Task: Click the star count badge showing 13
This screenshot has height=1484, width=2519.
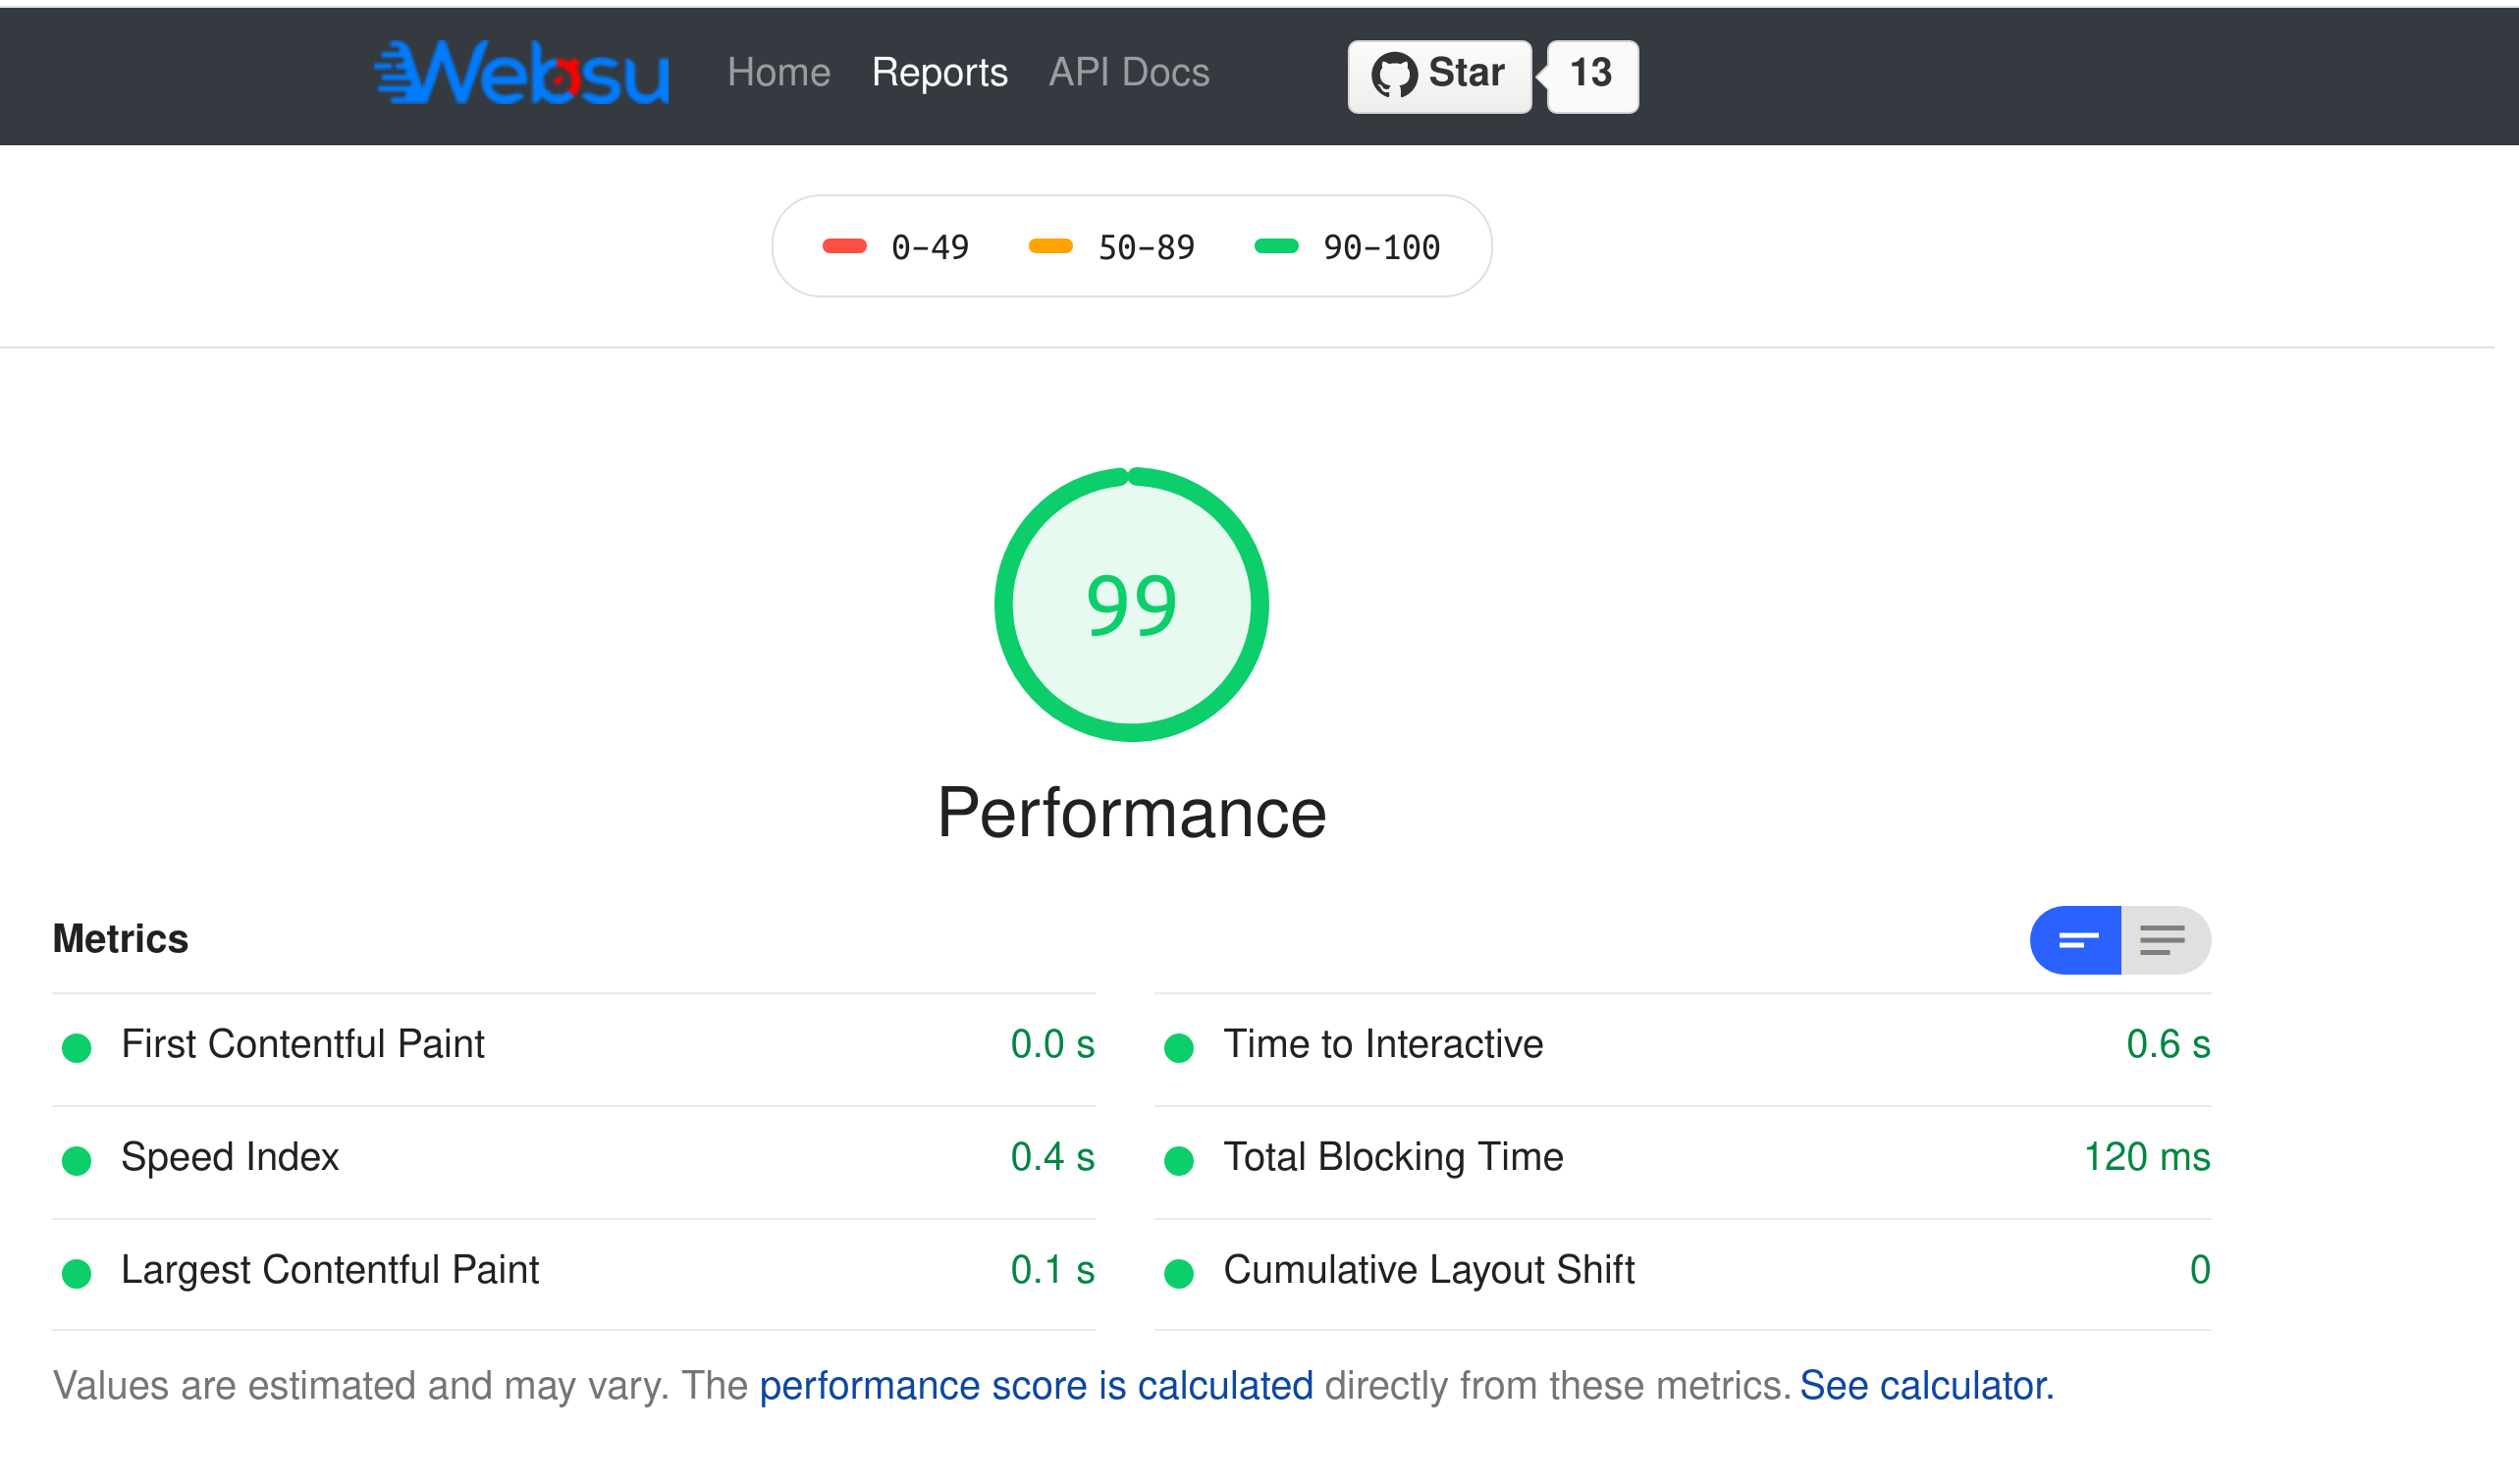Action: [1588, 75]
